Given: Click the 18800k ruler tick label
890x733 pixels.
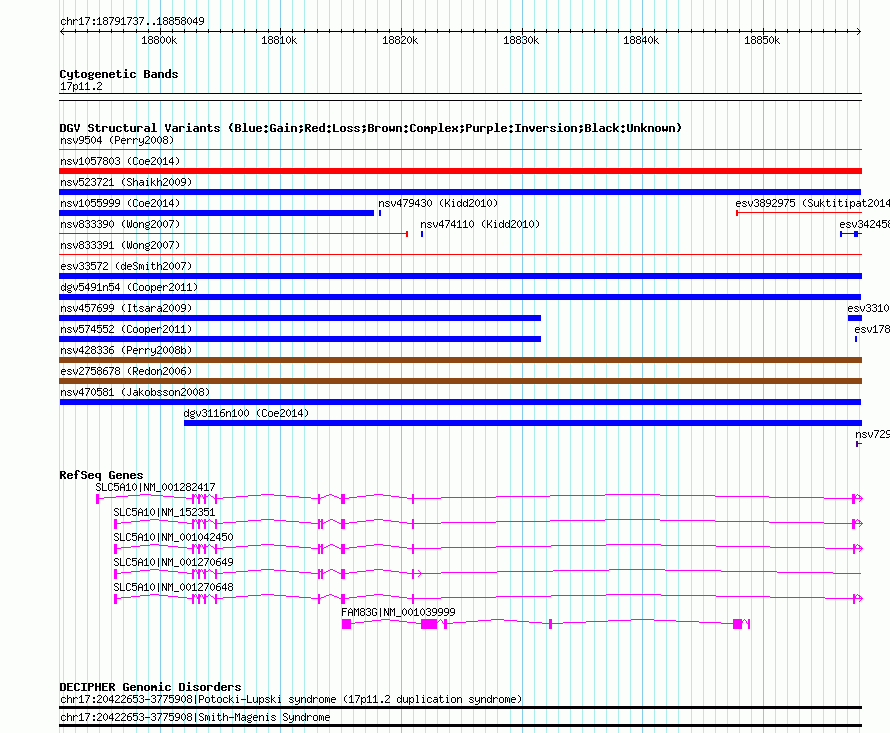Looking at the screenshot, I should coord(159,40).
